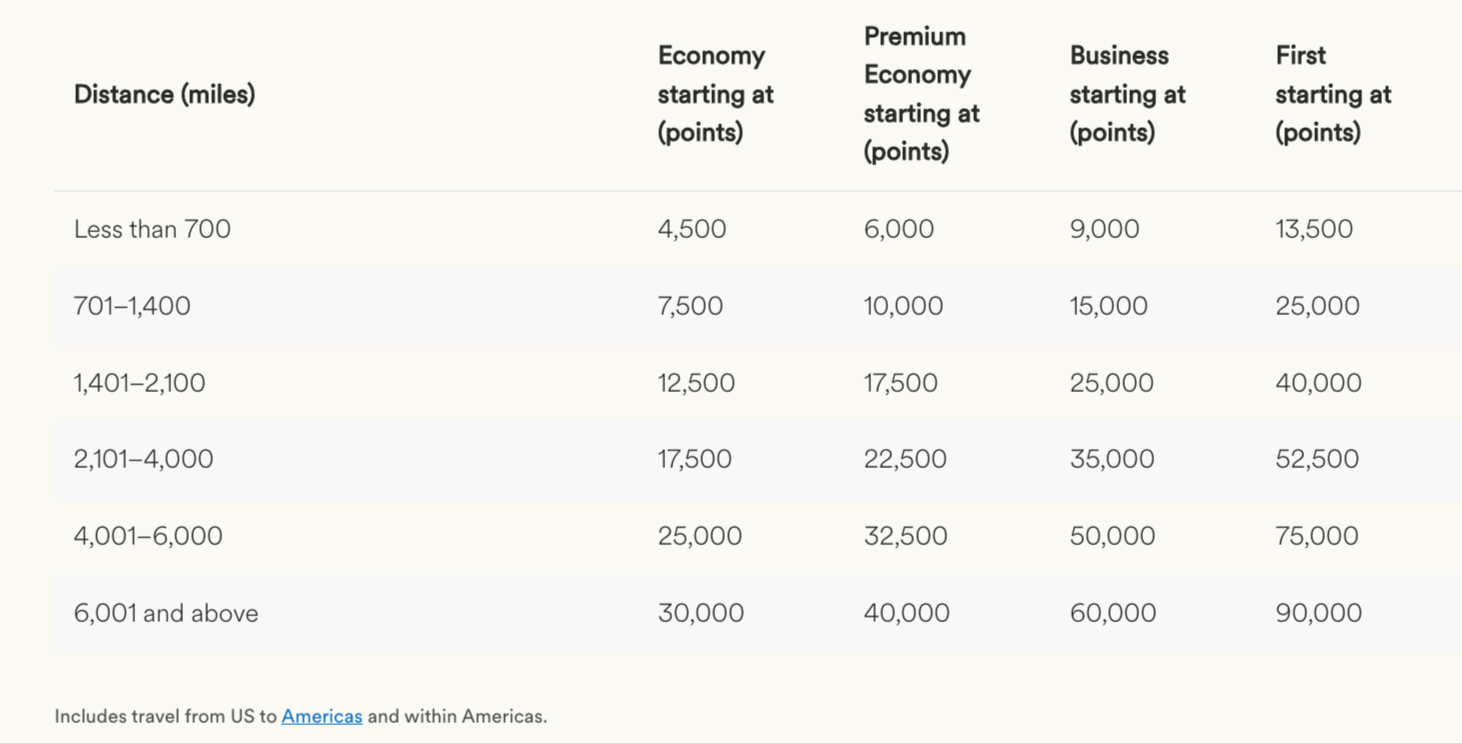Click the 90,000 First points cell
Viewport: 1462px width, 744px height.
(1318, 613)
